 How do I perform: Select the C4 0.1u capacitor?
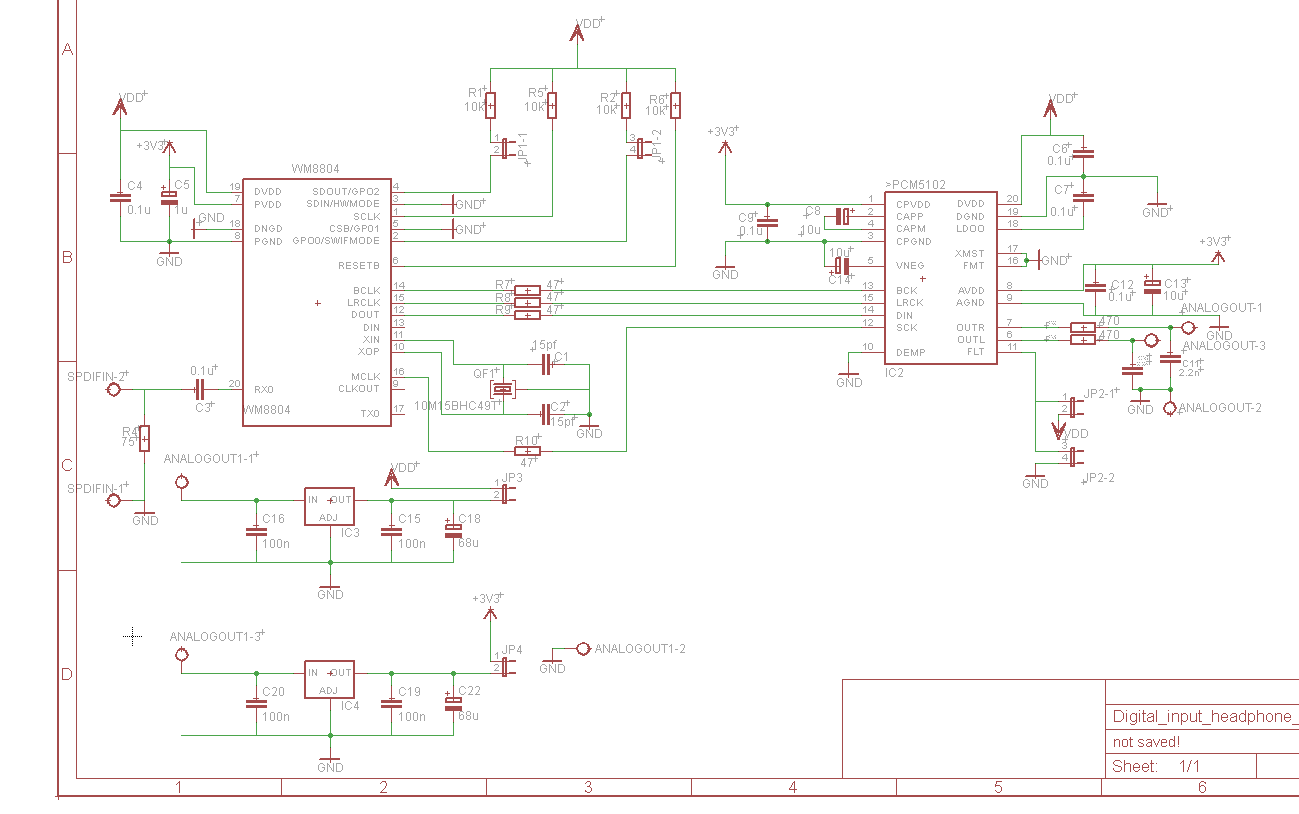(x=120, y=197)
